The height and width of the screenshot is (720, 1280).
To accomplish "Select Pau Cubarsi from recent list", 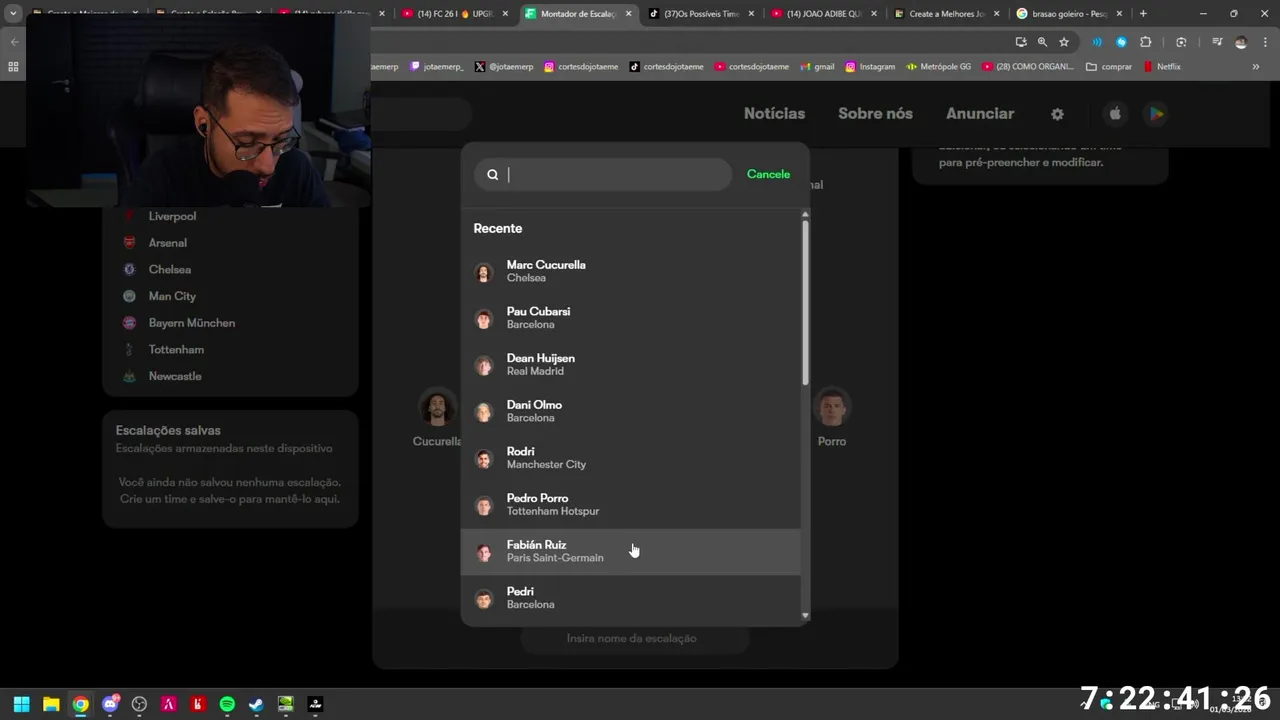I will pyautogui.click(x=631, y=318).
